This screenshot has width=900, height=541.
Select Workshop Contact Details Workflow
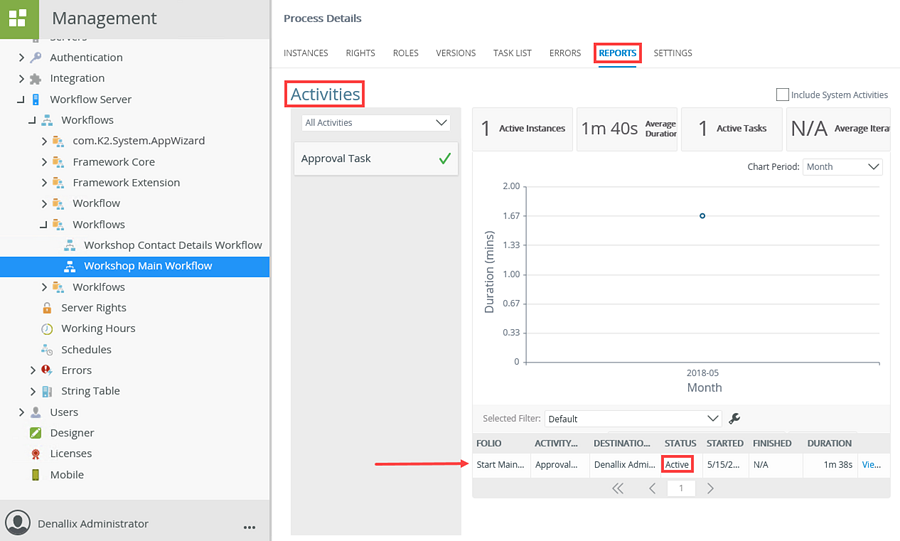pos(172,245)
